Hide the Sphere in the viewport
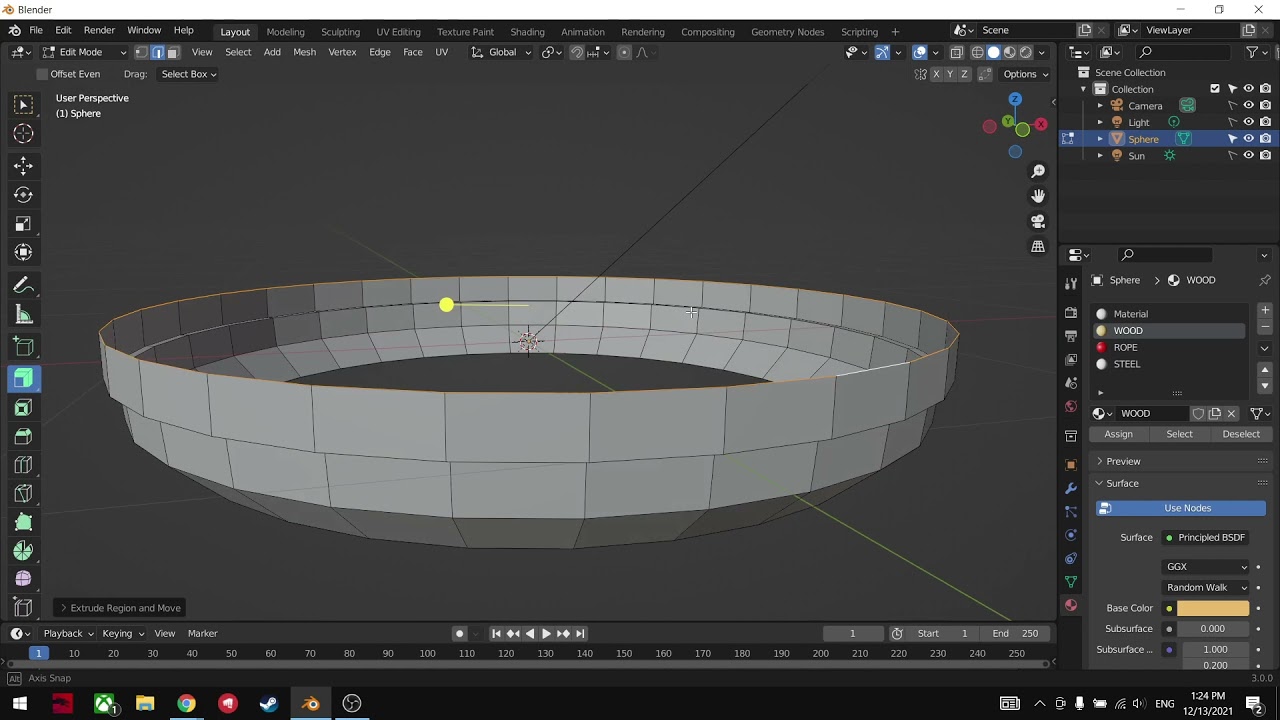This screenshot has height=720, width=1280. 1248,139
